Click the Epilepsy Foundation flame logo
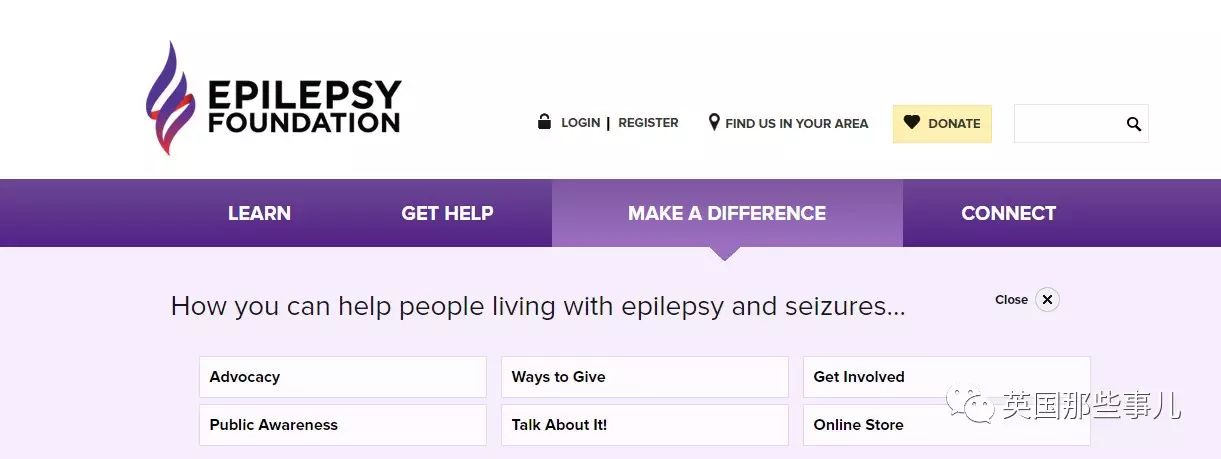 (169, 99)
